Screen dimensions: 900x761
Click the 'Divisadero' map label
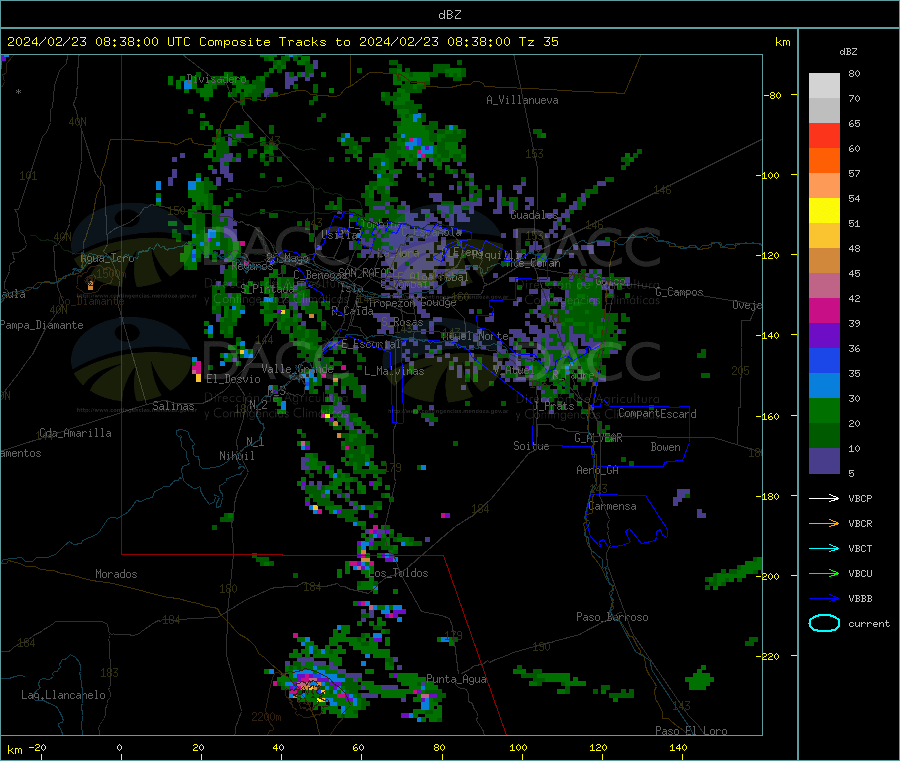pos(217,79)
